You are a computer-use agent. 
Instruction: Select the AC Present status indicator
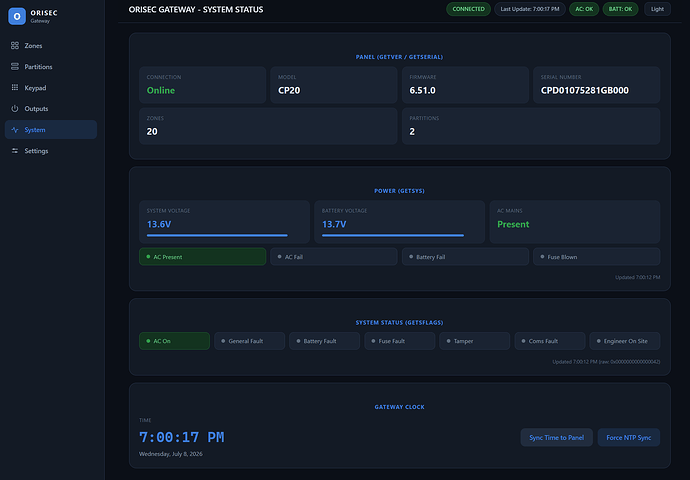pyautogui.click(x=202, y=256)
